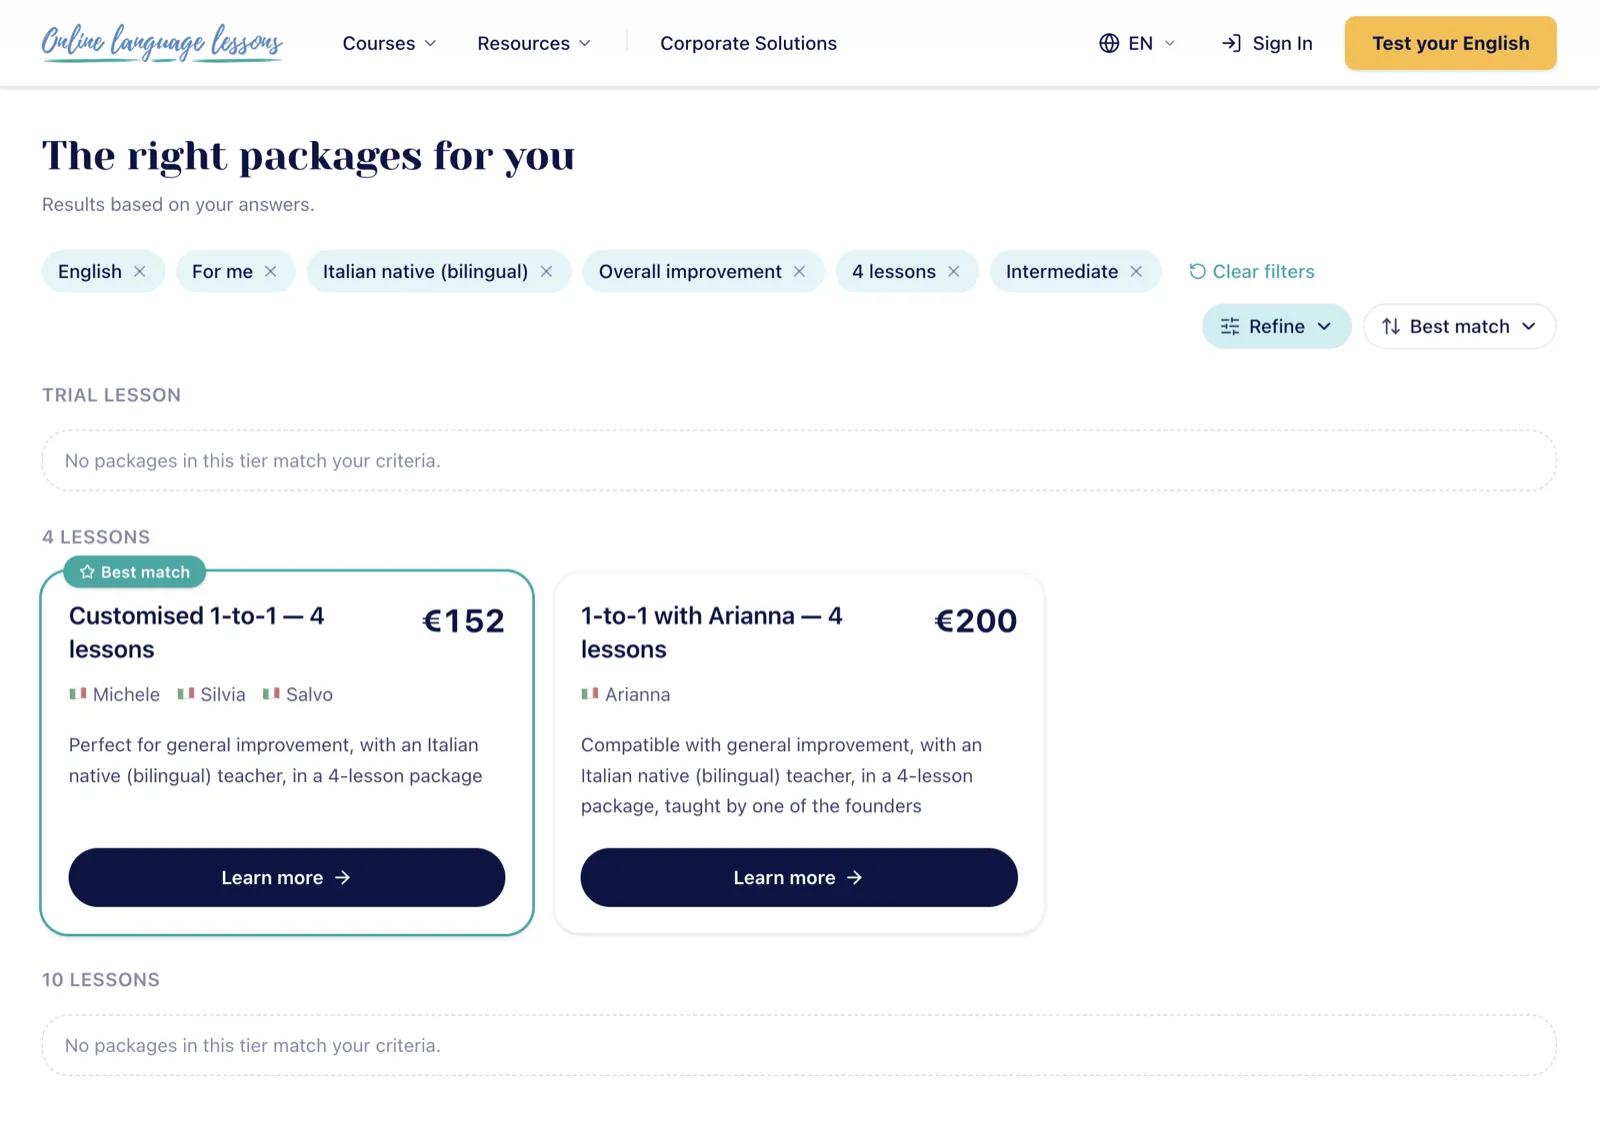1600x1138 pixels.
Task: Click the Best match star badge
Action: tap(135, 572)
